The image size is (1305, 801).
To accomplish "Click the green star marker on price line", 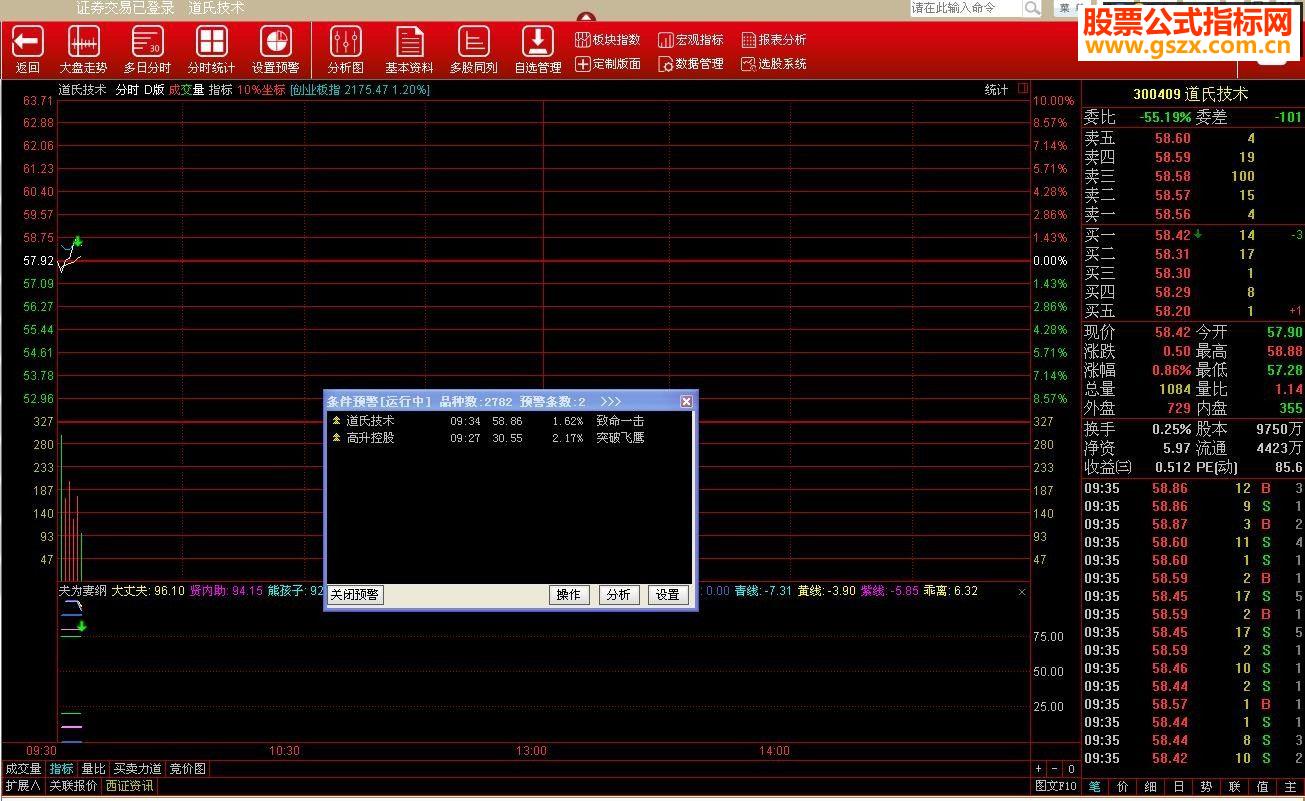I will click(x=77, y=242).
